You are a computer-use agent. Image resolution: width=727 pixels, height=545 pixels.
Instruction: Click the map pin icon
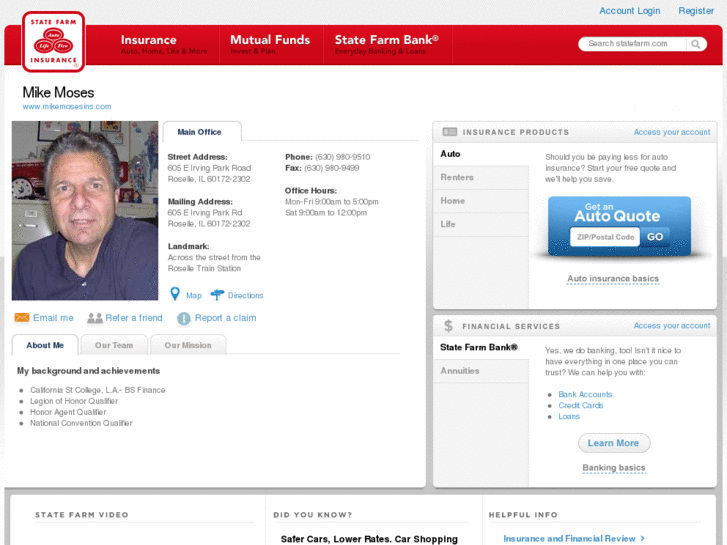pyautogui.click(x=175, y=294)
